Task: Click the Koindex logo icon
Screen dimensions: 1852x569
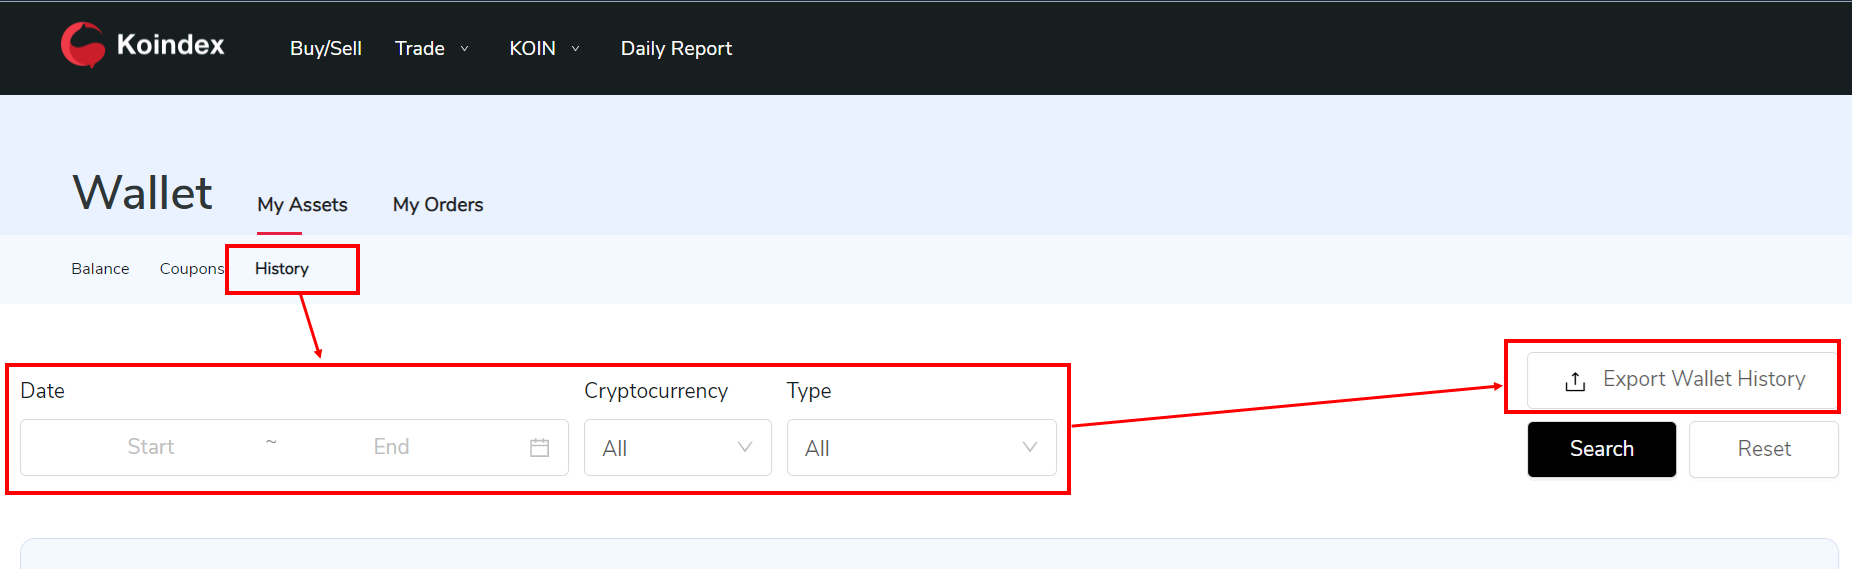Action: click(x=83, y=44)
